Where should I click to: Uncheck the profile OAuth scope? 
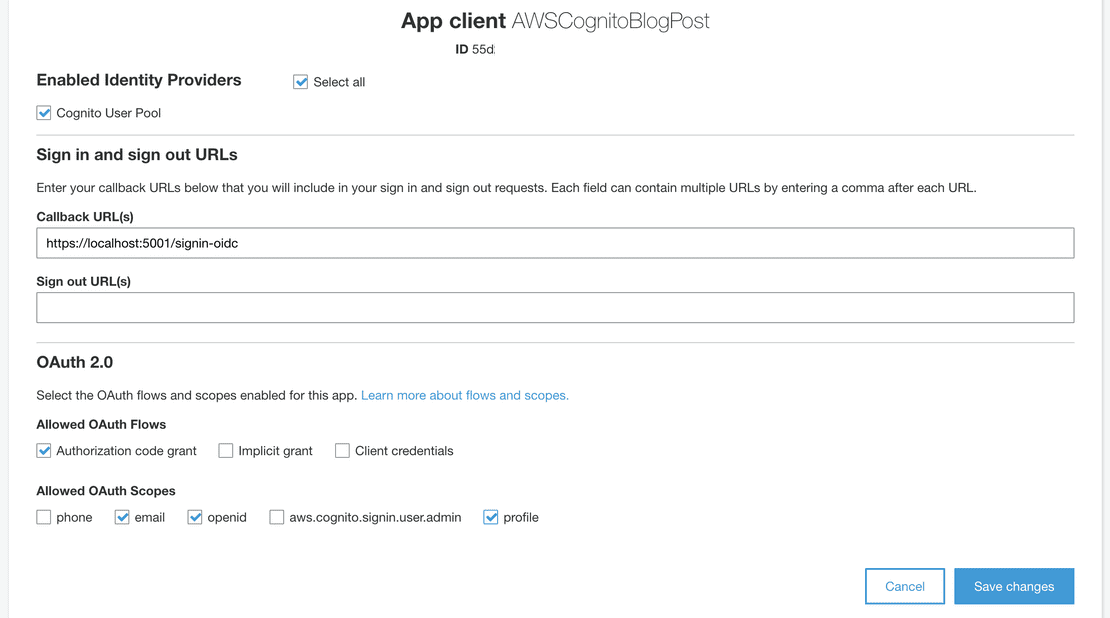coord(491,517)
